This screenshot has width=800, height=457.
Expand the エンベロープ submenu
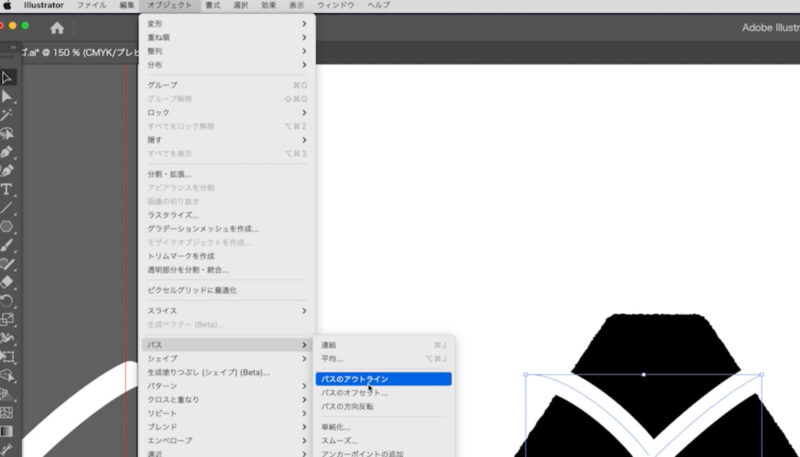(227, 440)
